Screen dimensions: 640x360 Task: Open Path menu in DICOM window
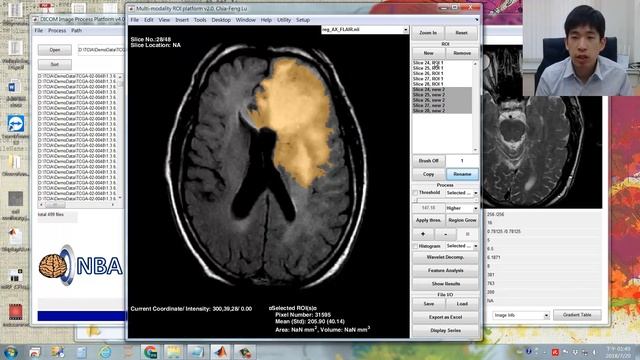click(76, 31)
